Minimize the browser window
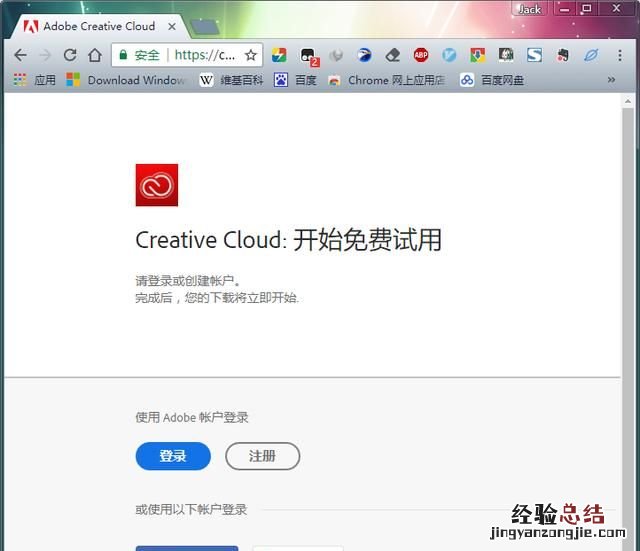 [x=564, y=9]
